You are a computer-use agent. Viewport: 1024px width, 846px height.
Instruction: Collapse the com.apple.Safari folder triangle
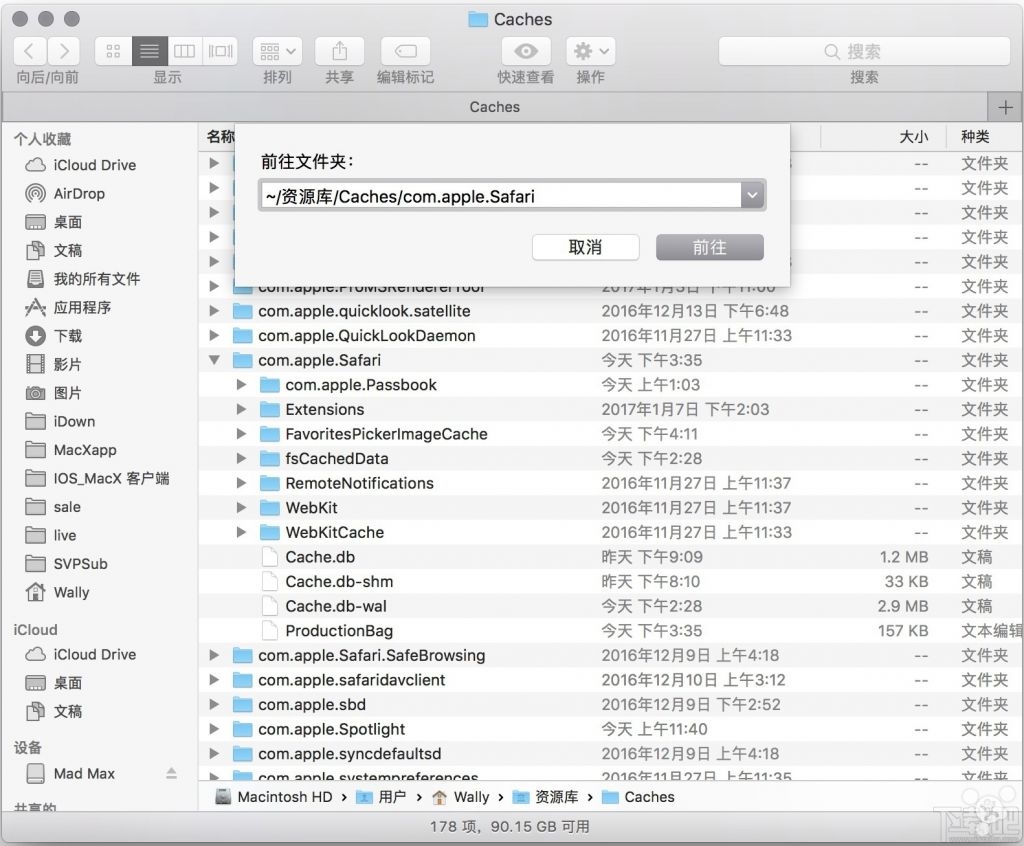pos(214,360)
